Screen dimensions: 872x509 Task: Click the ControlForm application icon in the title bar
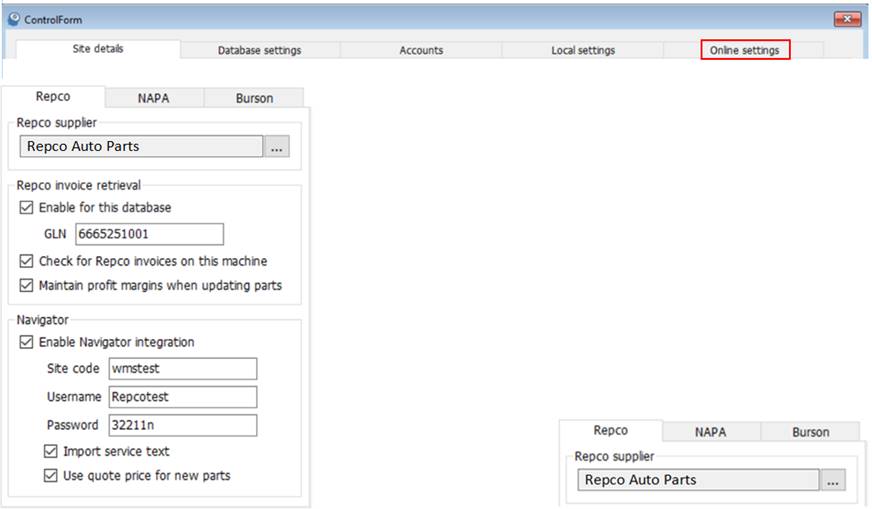click(x=14, y=19)
